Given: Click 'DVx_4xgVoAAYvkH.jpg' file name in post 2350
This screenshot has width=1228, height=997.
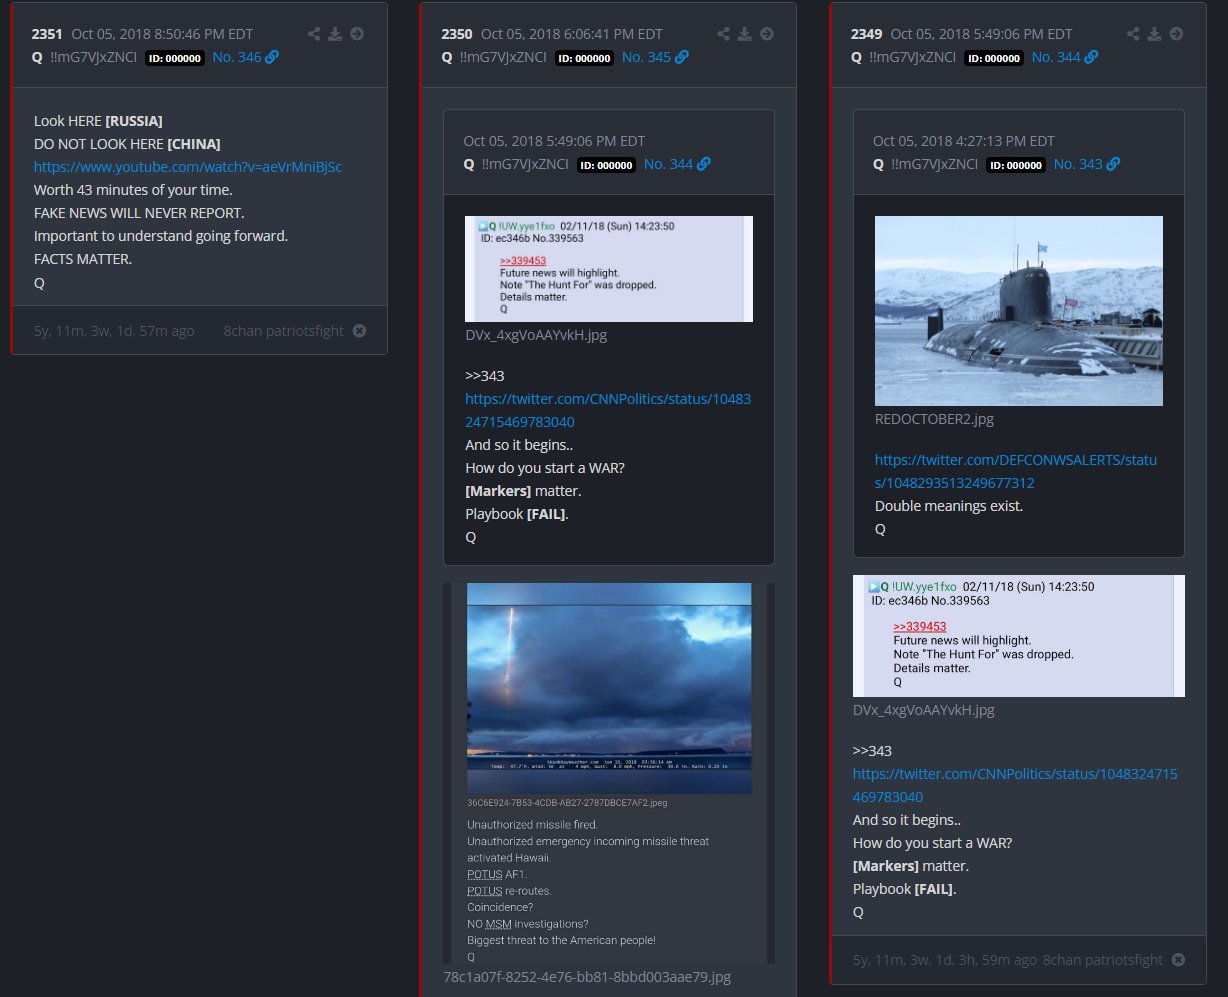Looking at the screenshot, I should (x=535, y=335).
